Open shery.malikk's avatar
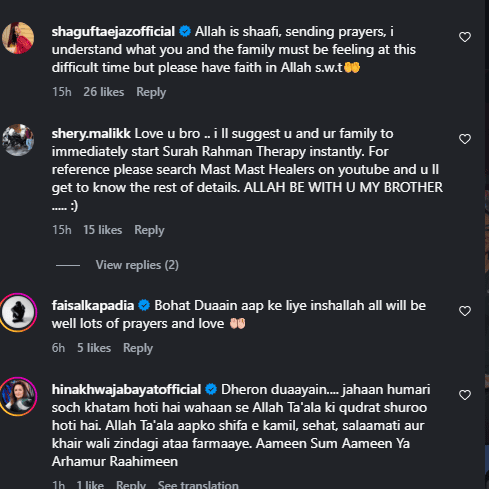 tap(18, 140)
